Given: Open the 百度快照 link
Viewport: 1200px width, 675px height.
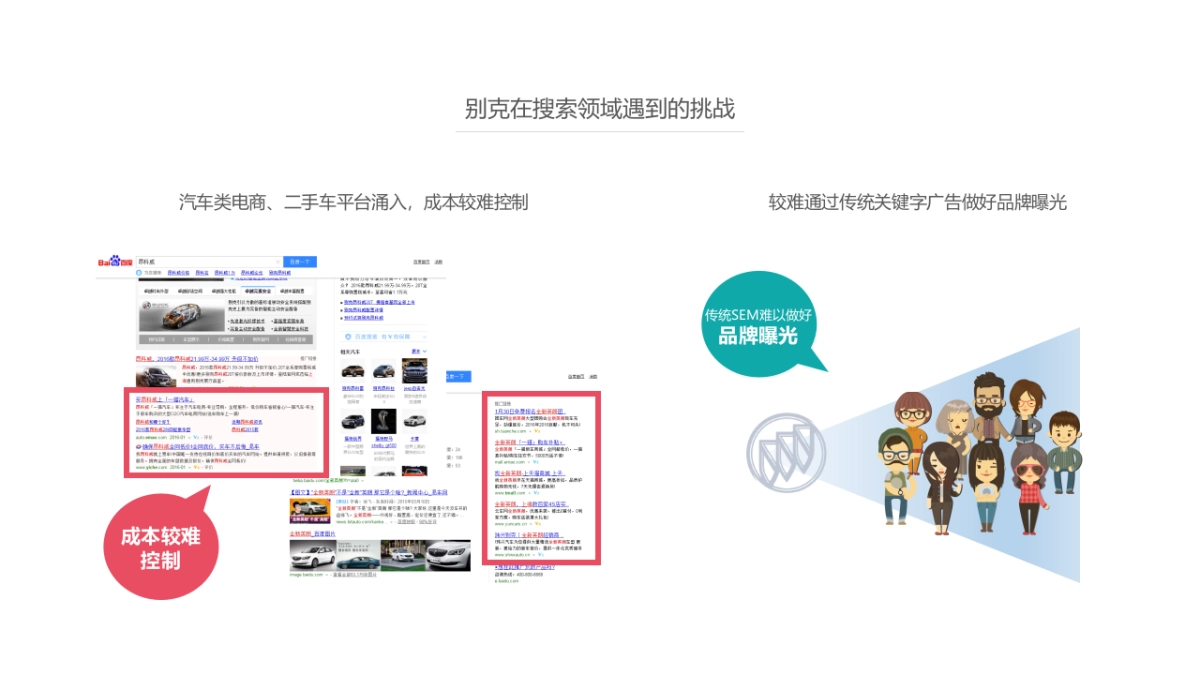Looking at the screenshot, I should [x=409, y=522].
